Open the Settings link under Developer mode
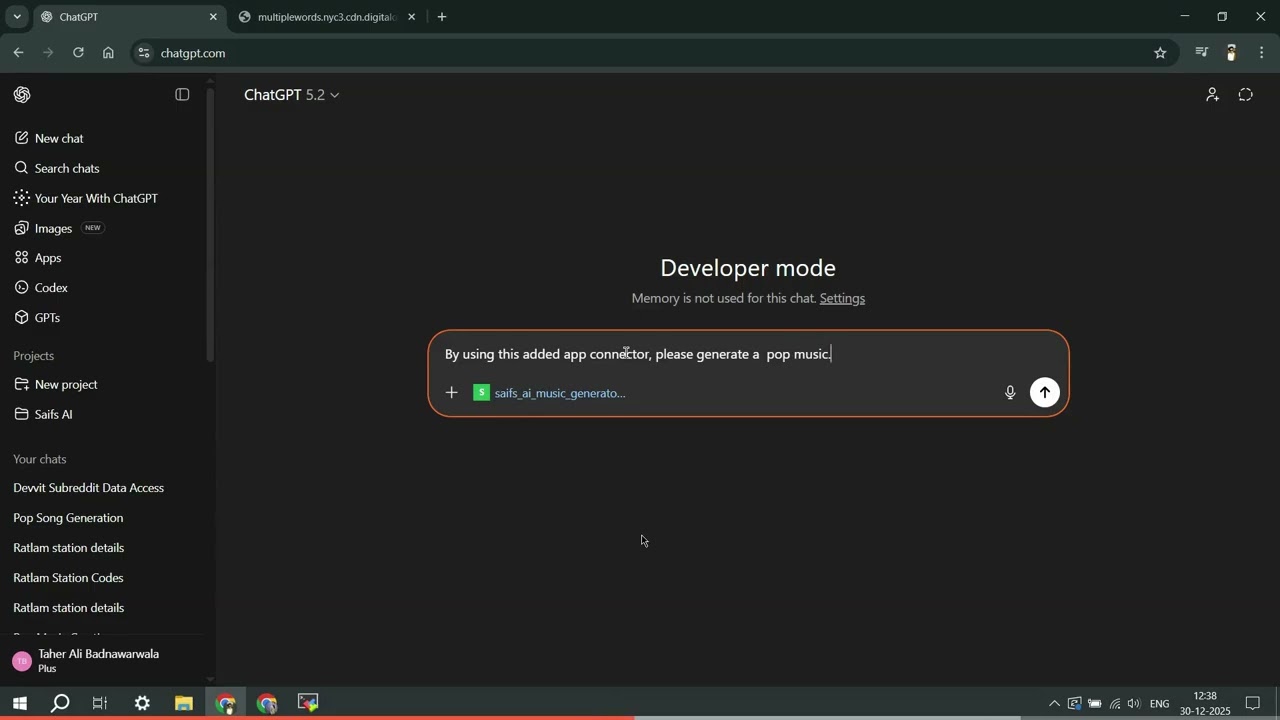This screenshot has width=1280, height=720. tap(842, 298)
